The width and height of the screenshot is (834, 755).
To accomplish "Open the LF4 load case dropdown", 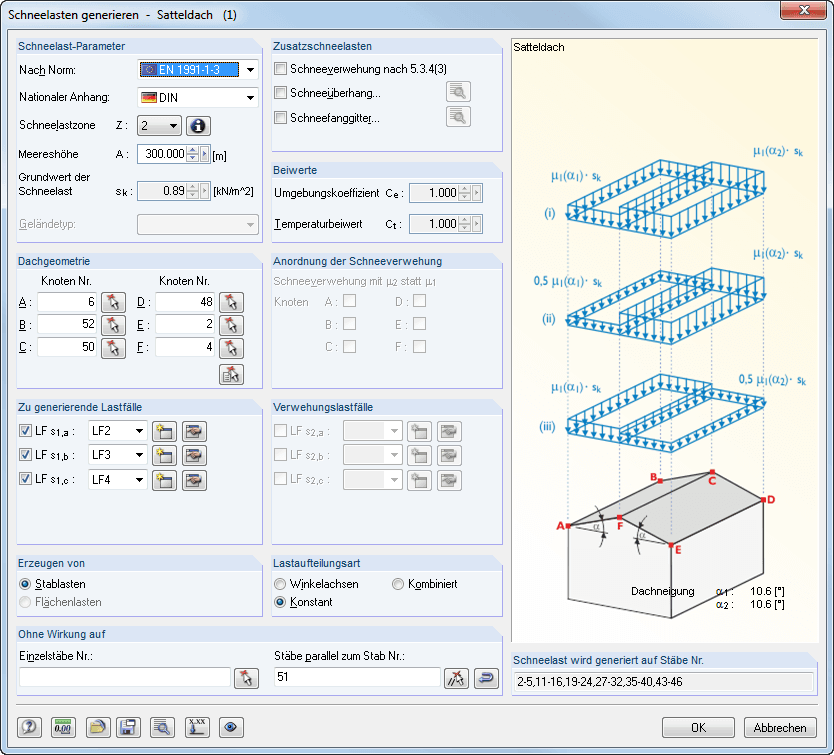I will [139, 480].
